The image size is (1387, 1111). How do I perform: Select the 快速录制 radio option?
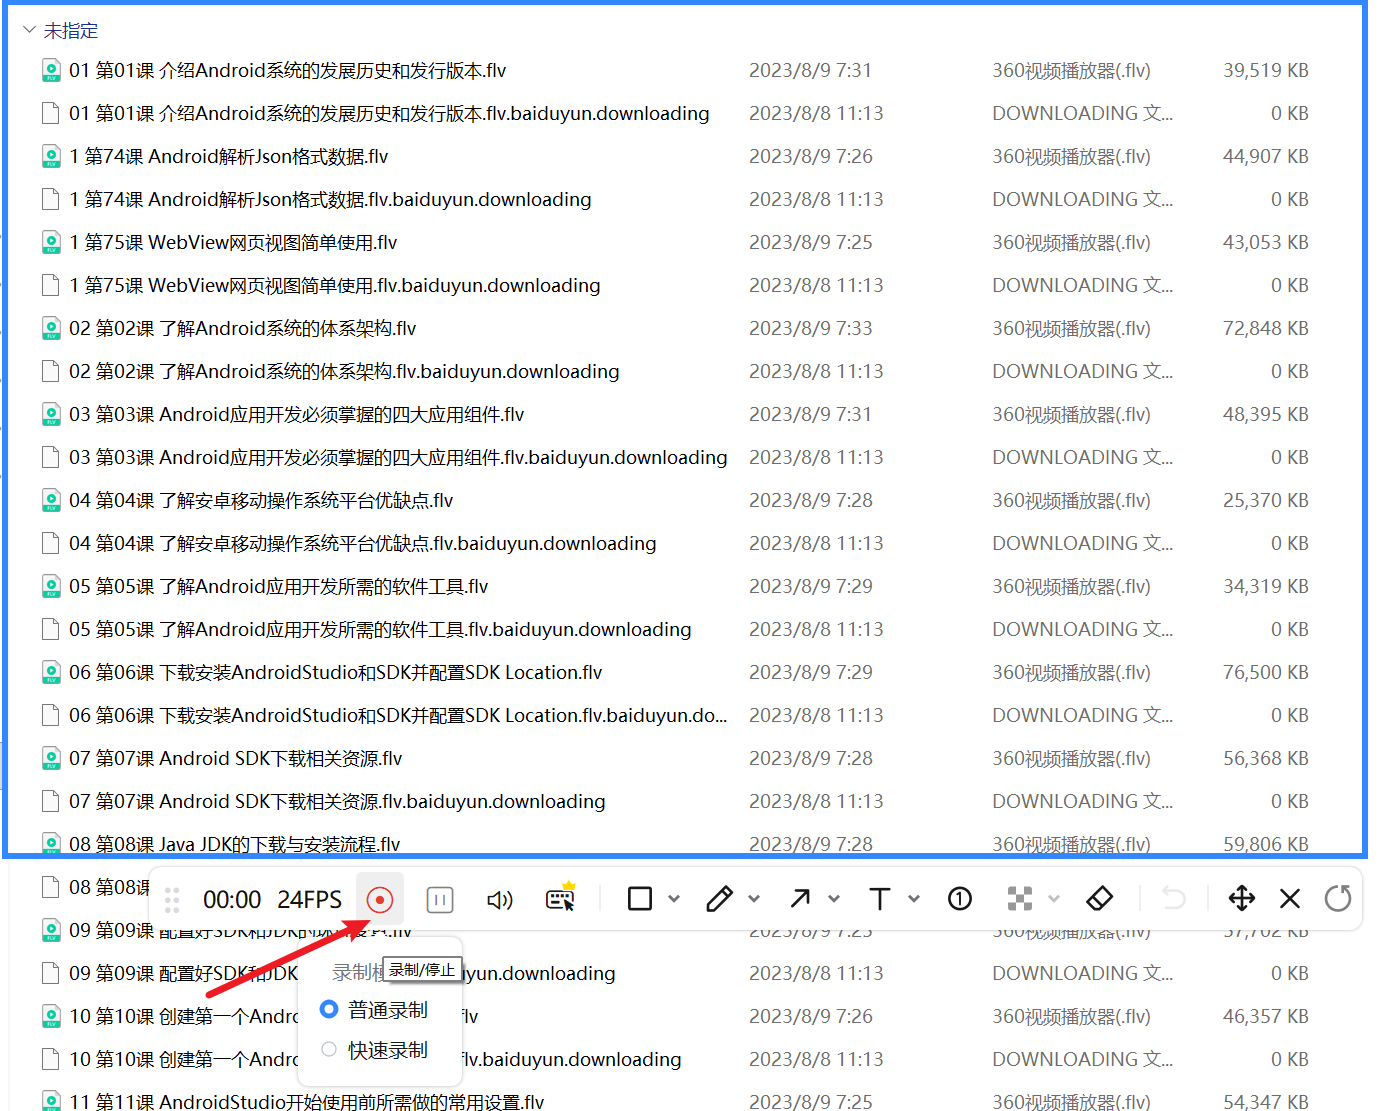pos(329,1050)
